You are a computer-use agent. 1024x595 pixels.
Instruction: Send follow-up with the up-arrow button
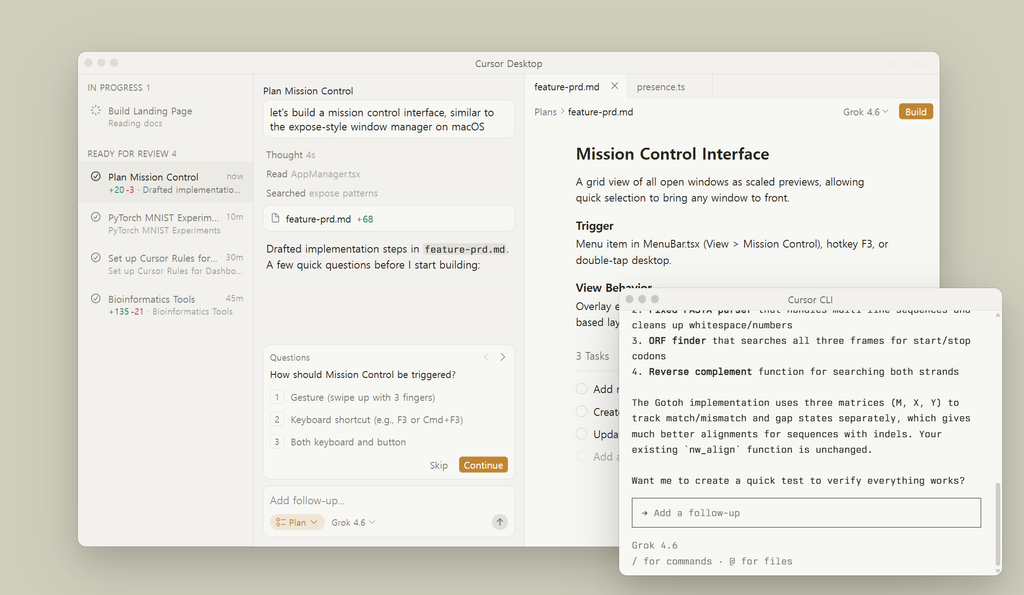(x=499, y=522)
